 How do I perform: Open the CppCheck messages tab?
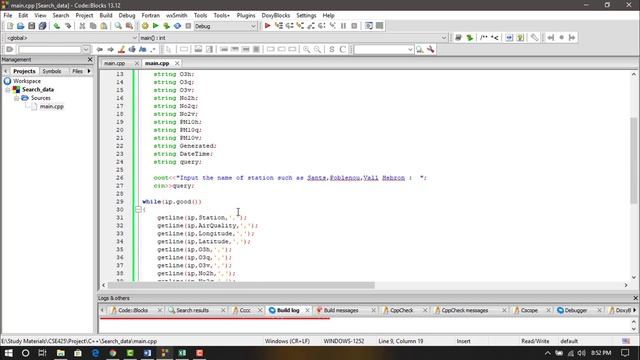click(464, 310)
